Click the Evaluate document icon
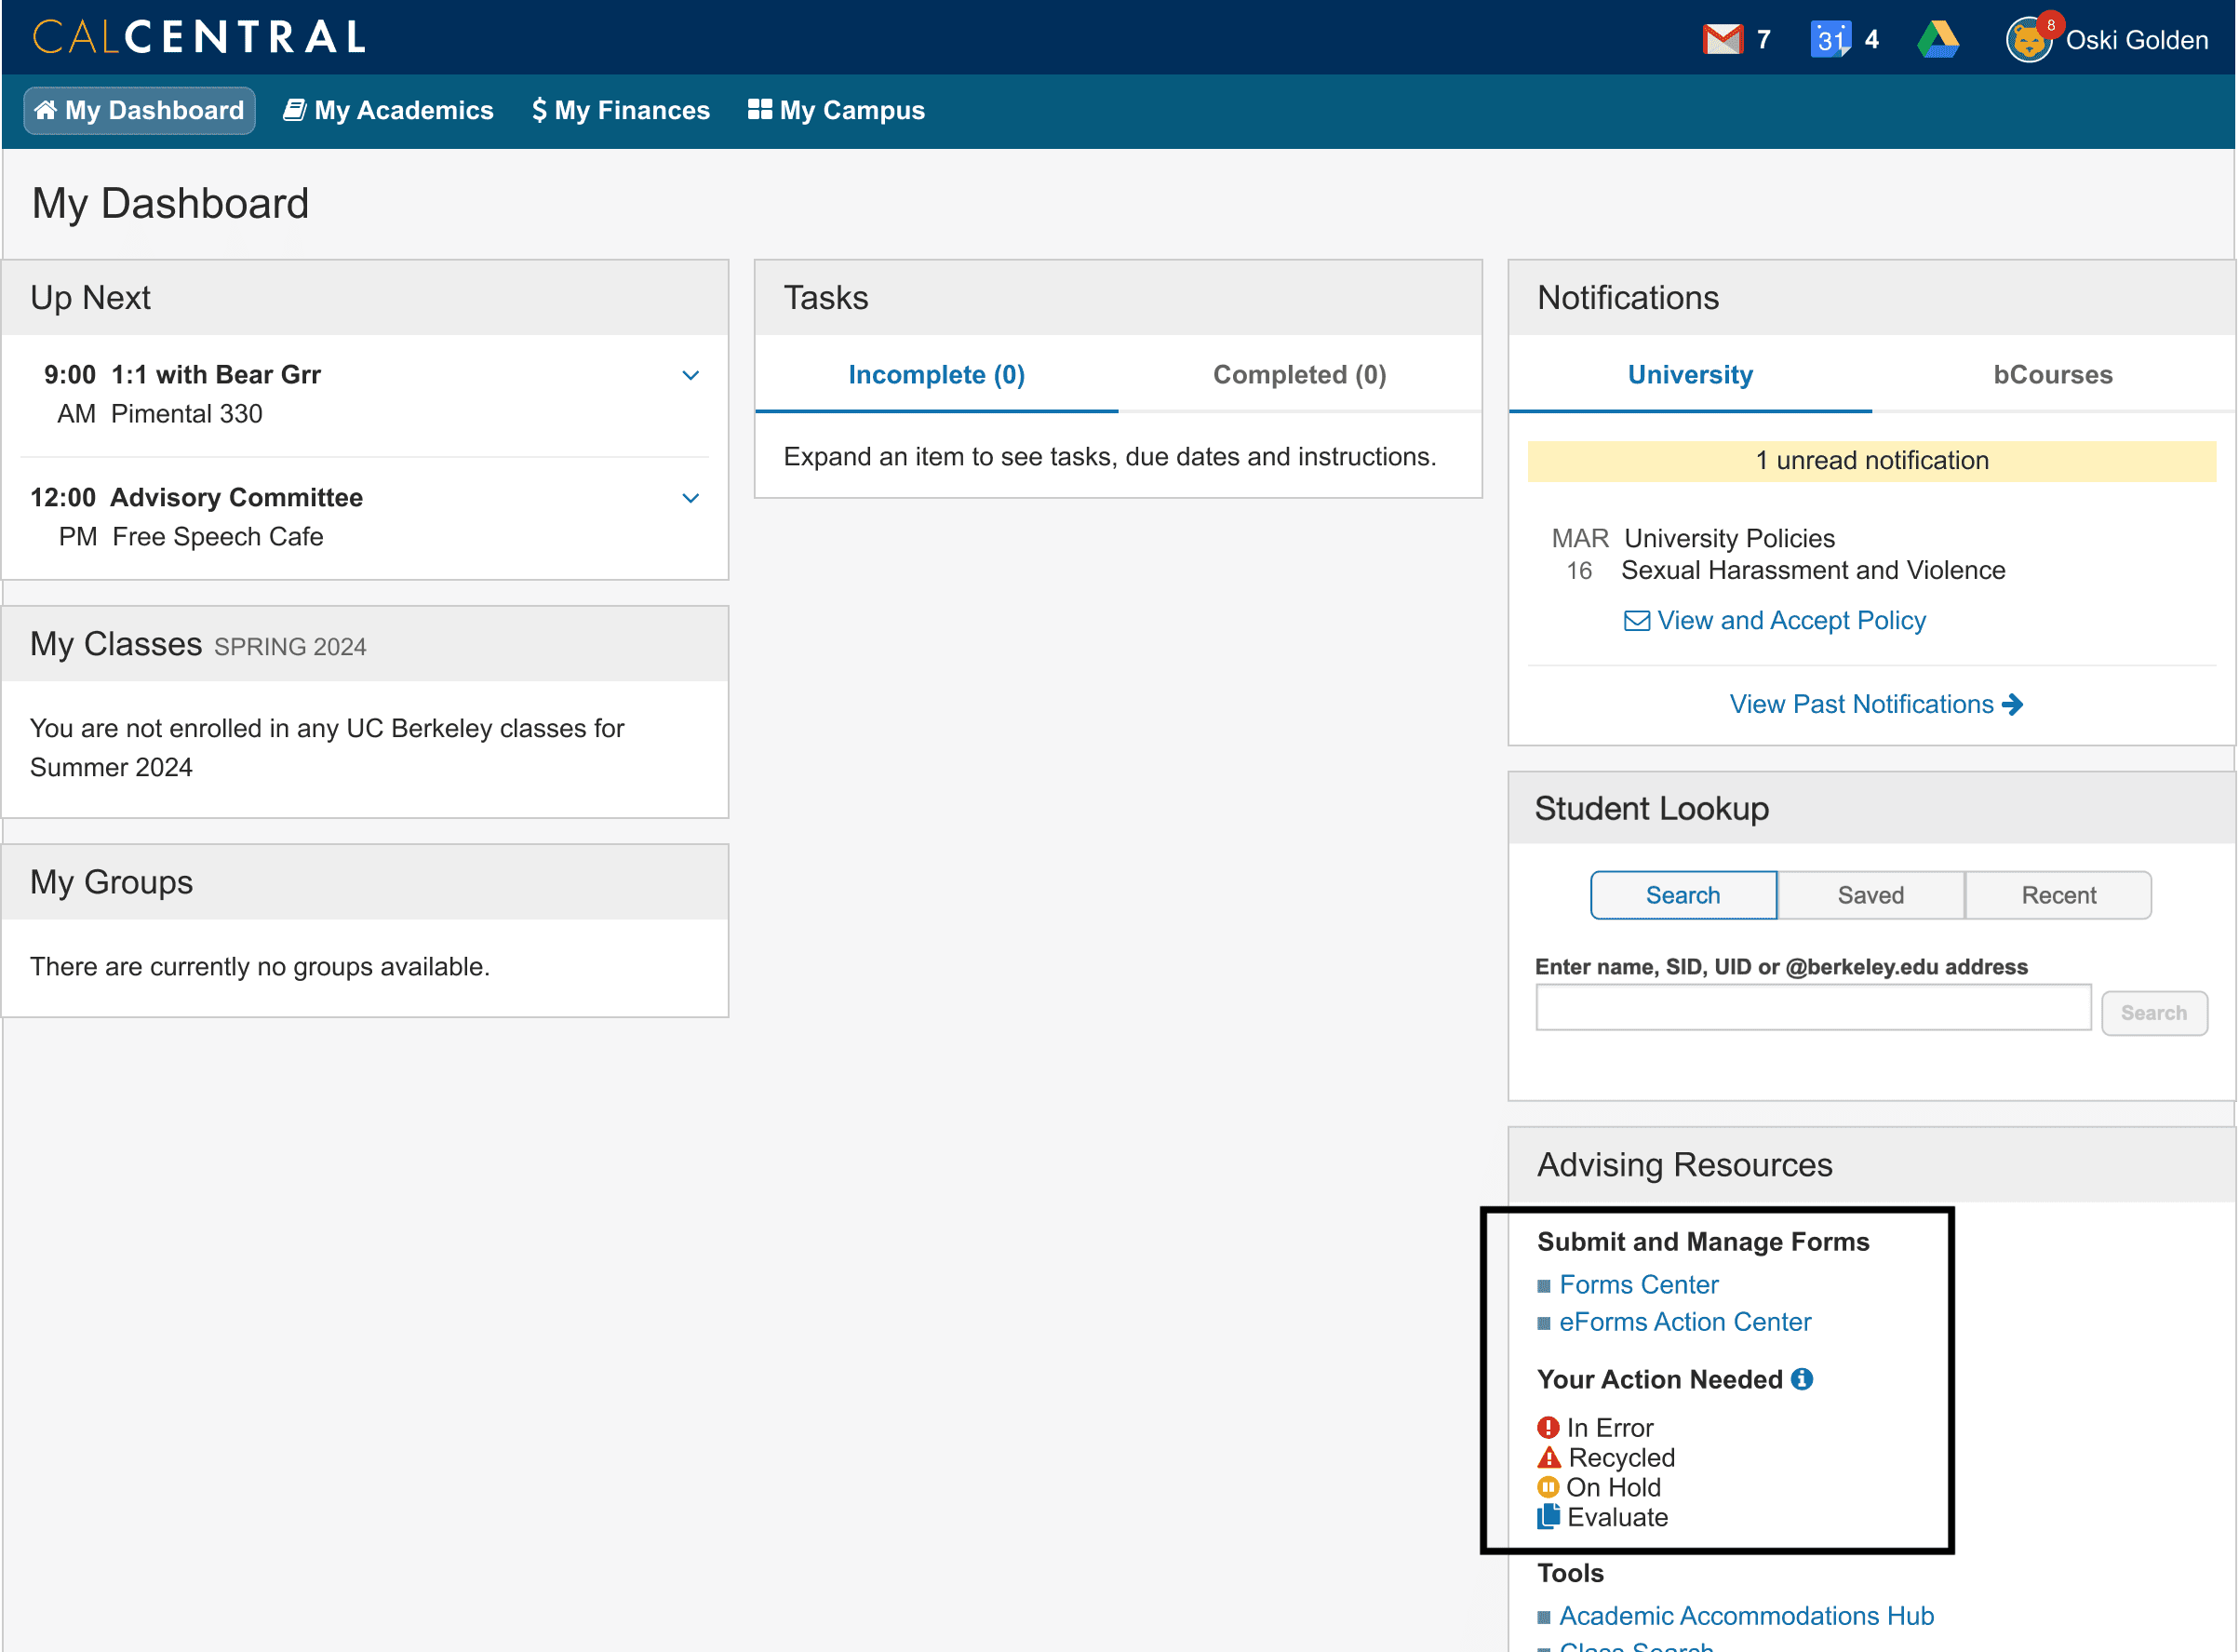 (1548, 1516)
